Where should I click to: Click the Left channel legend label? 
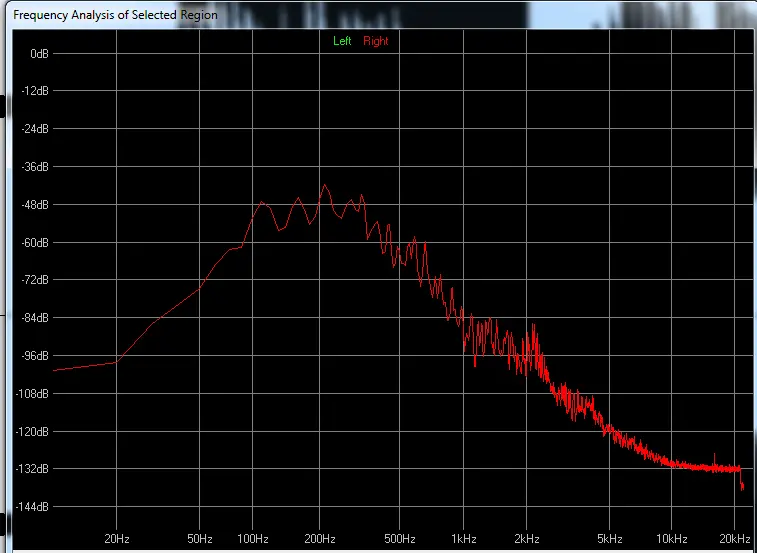[x=342, y=42]
